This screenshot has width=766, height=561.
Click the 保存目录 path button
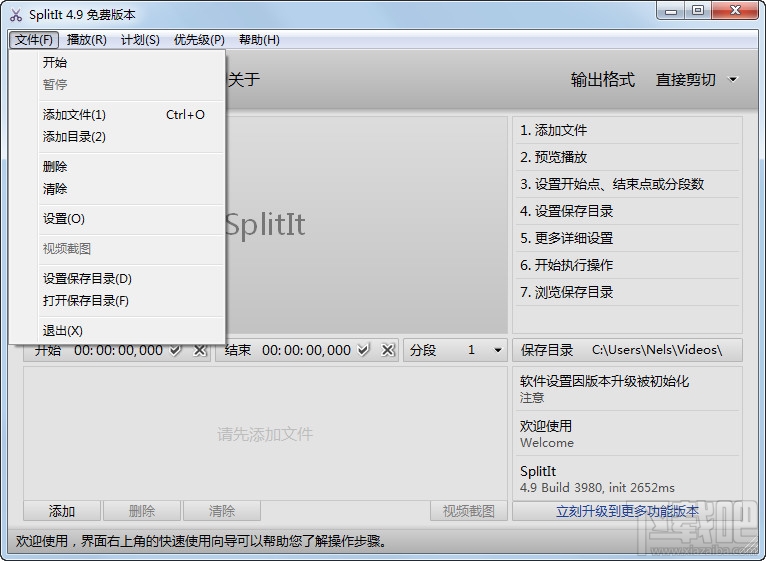pos(627,350)
